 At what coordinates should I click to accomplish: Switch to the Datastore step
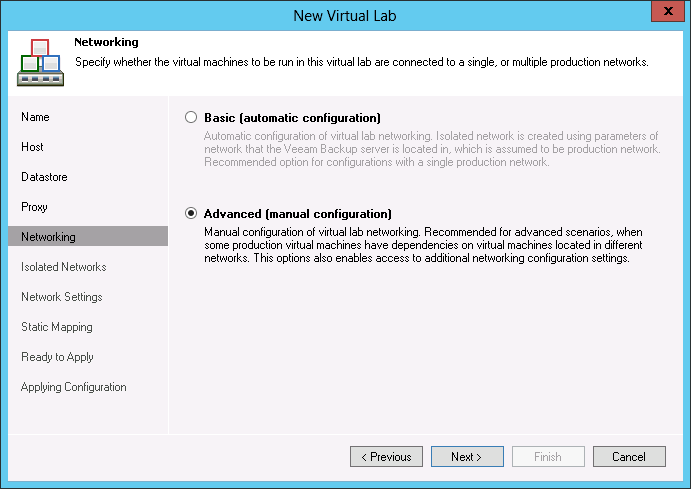pos(42,177)
